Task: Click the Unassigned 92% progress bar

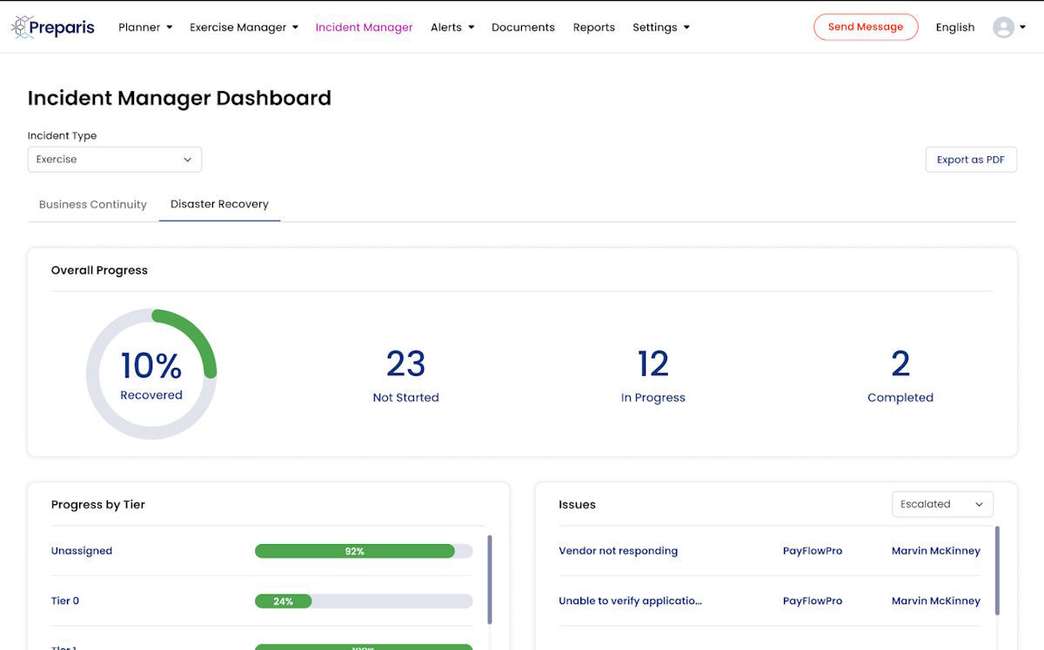Action: 363,550
